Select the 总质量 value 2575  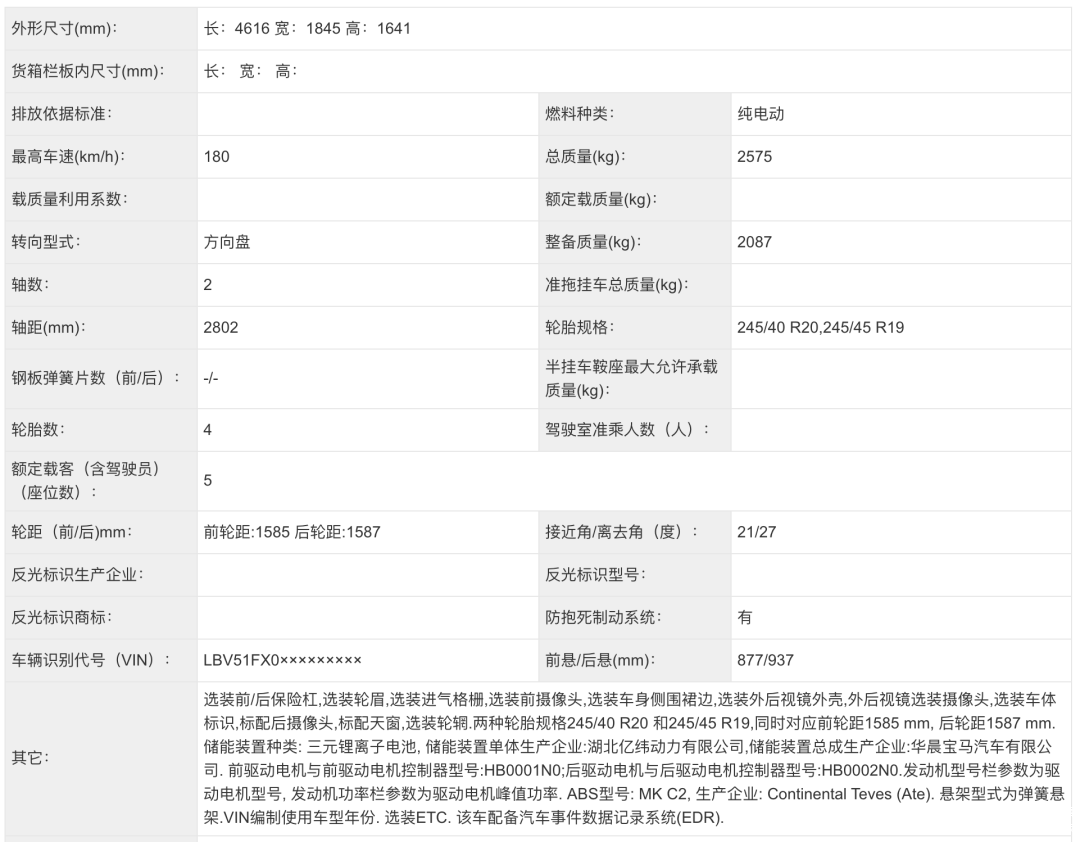click(x=754, y=157)
